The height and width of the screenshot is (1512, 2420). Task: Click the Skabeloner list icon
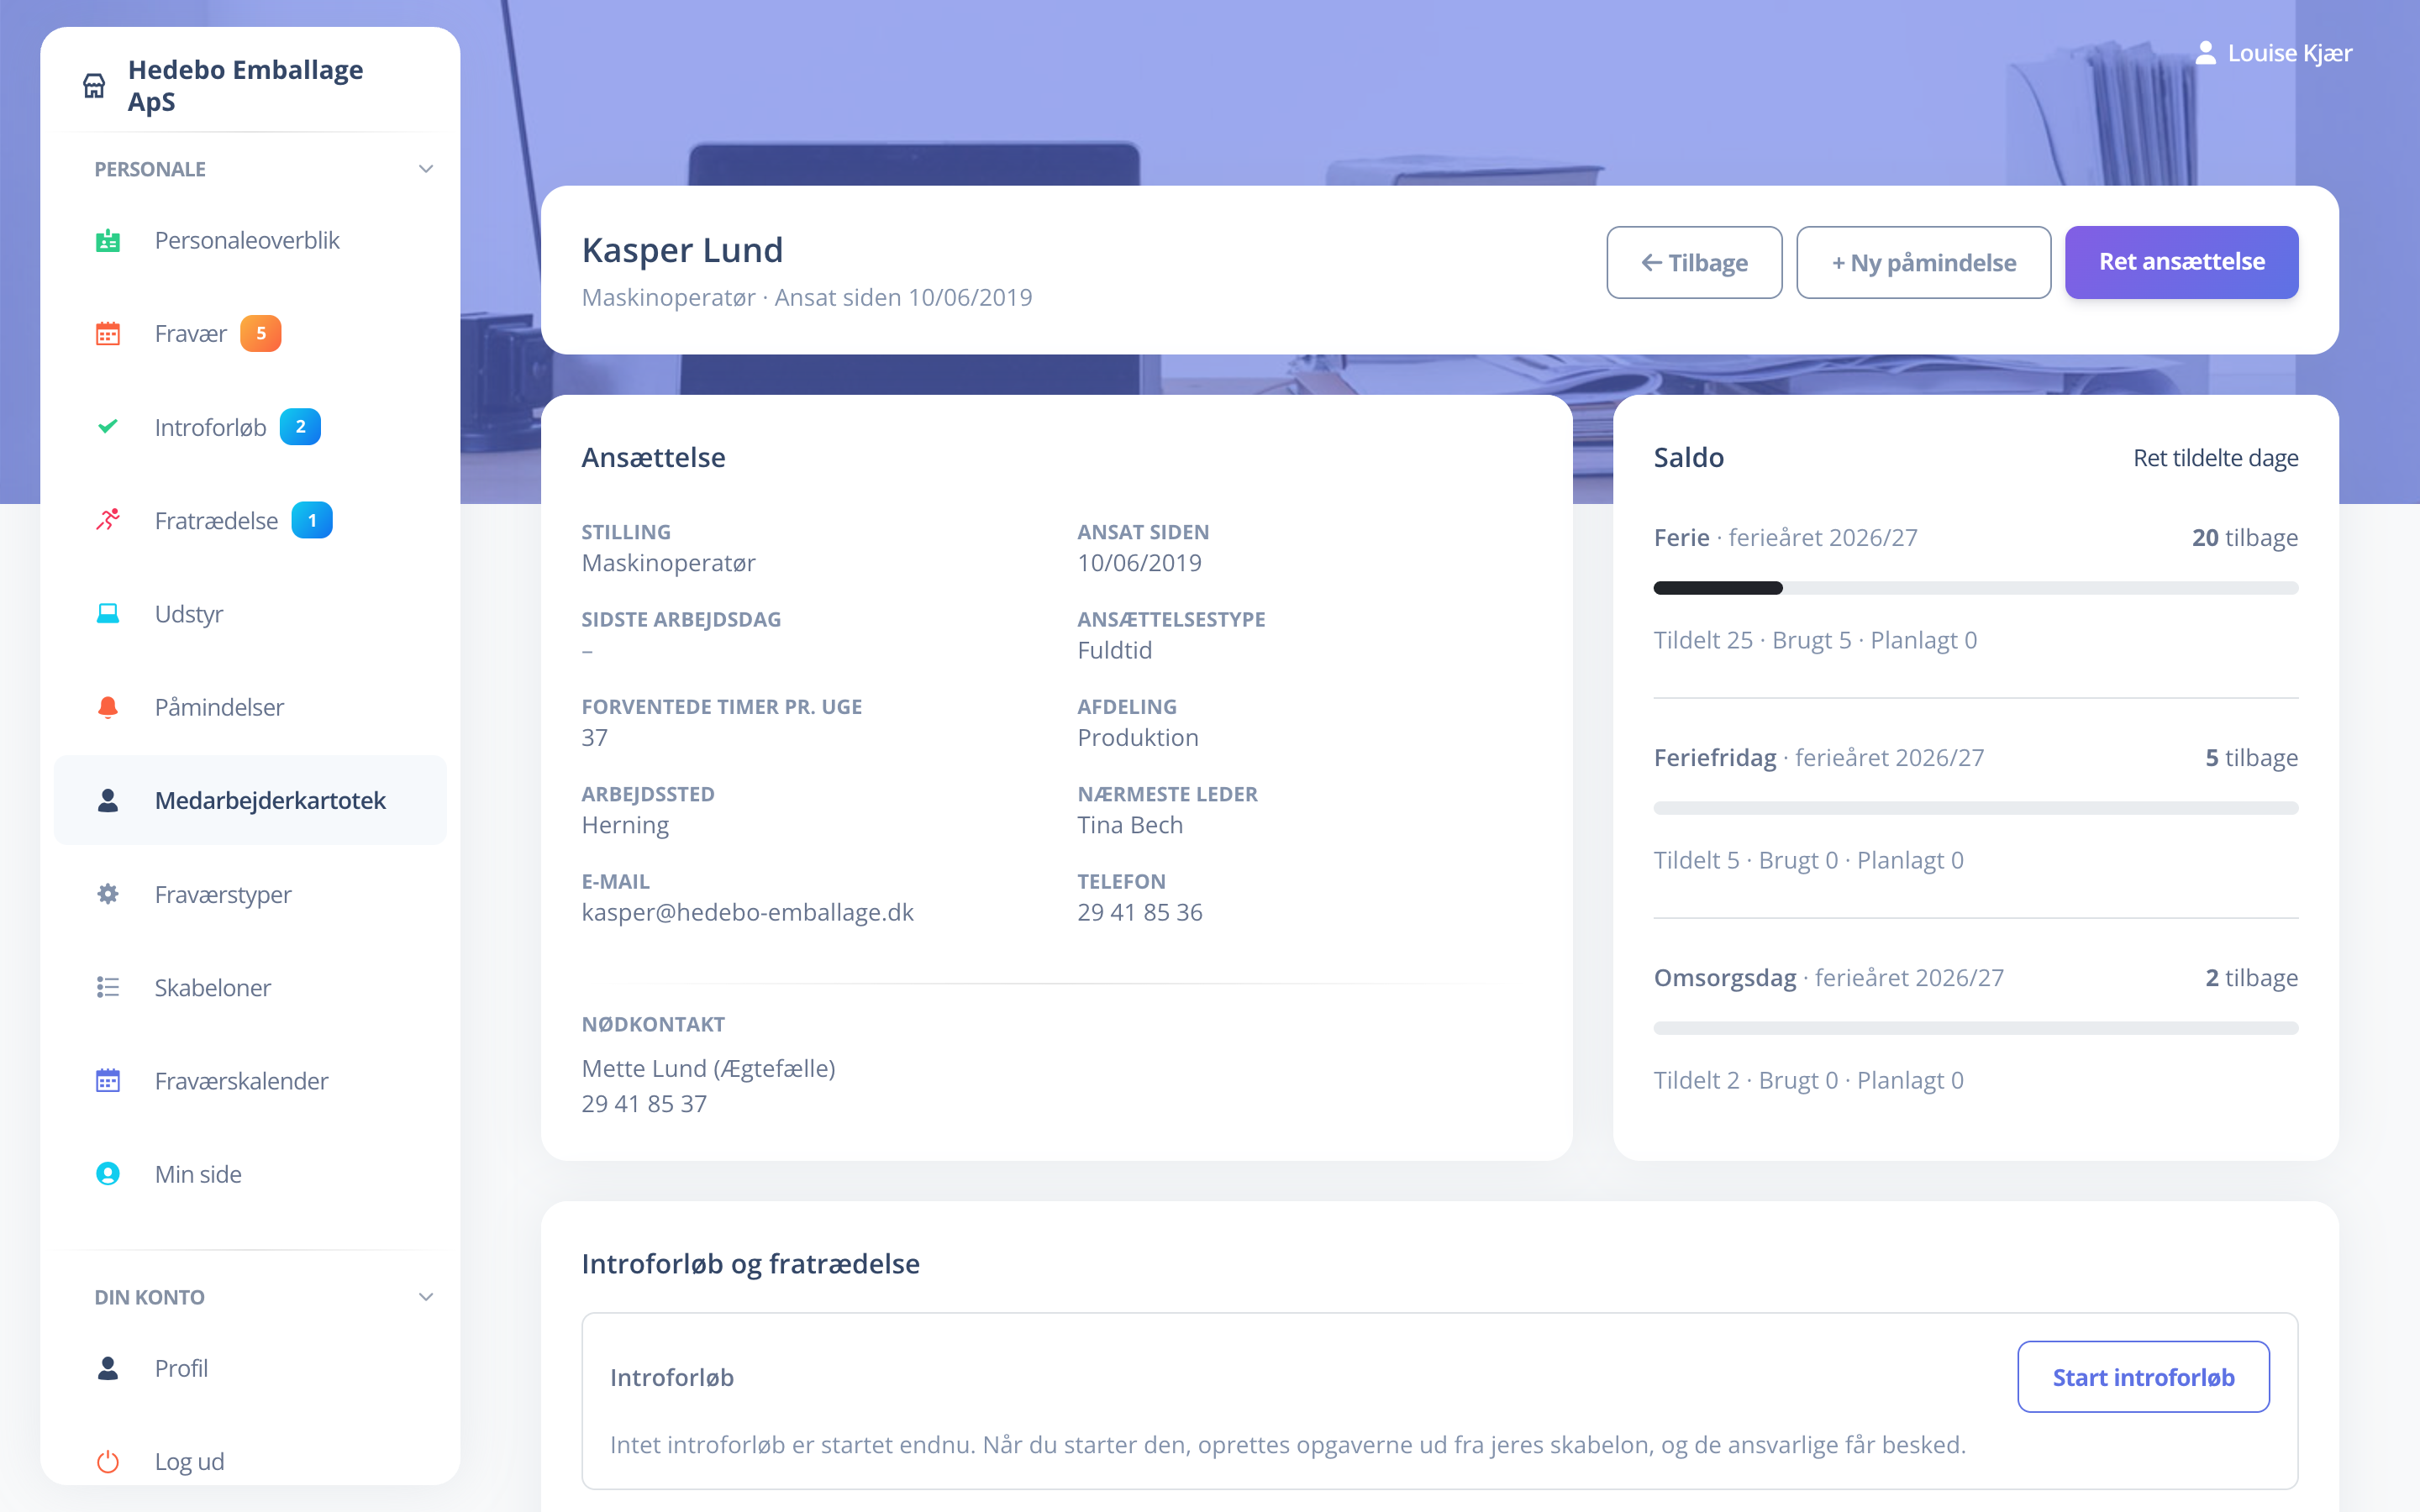click(108, 987)
